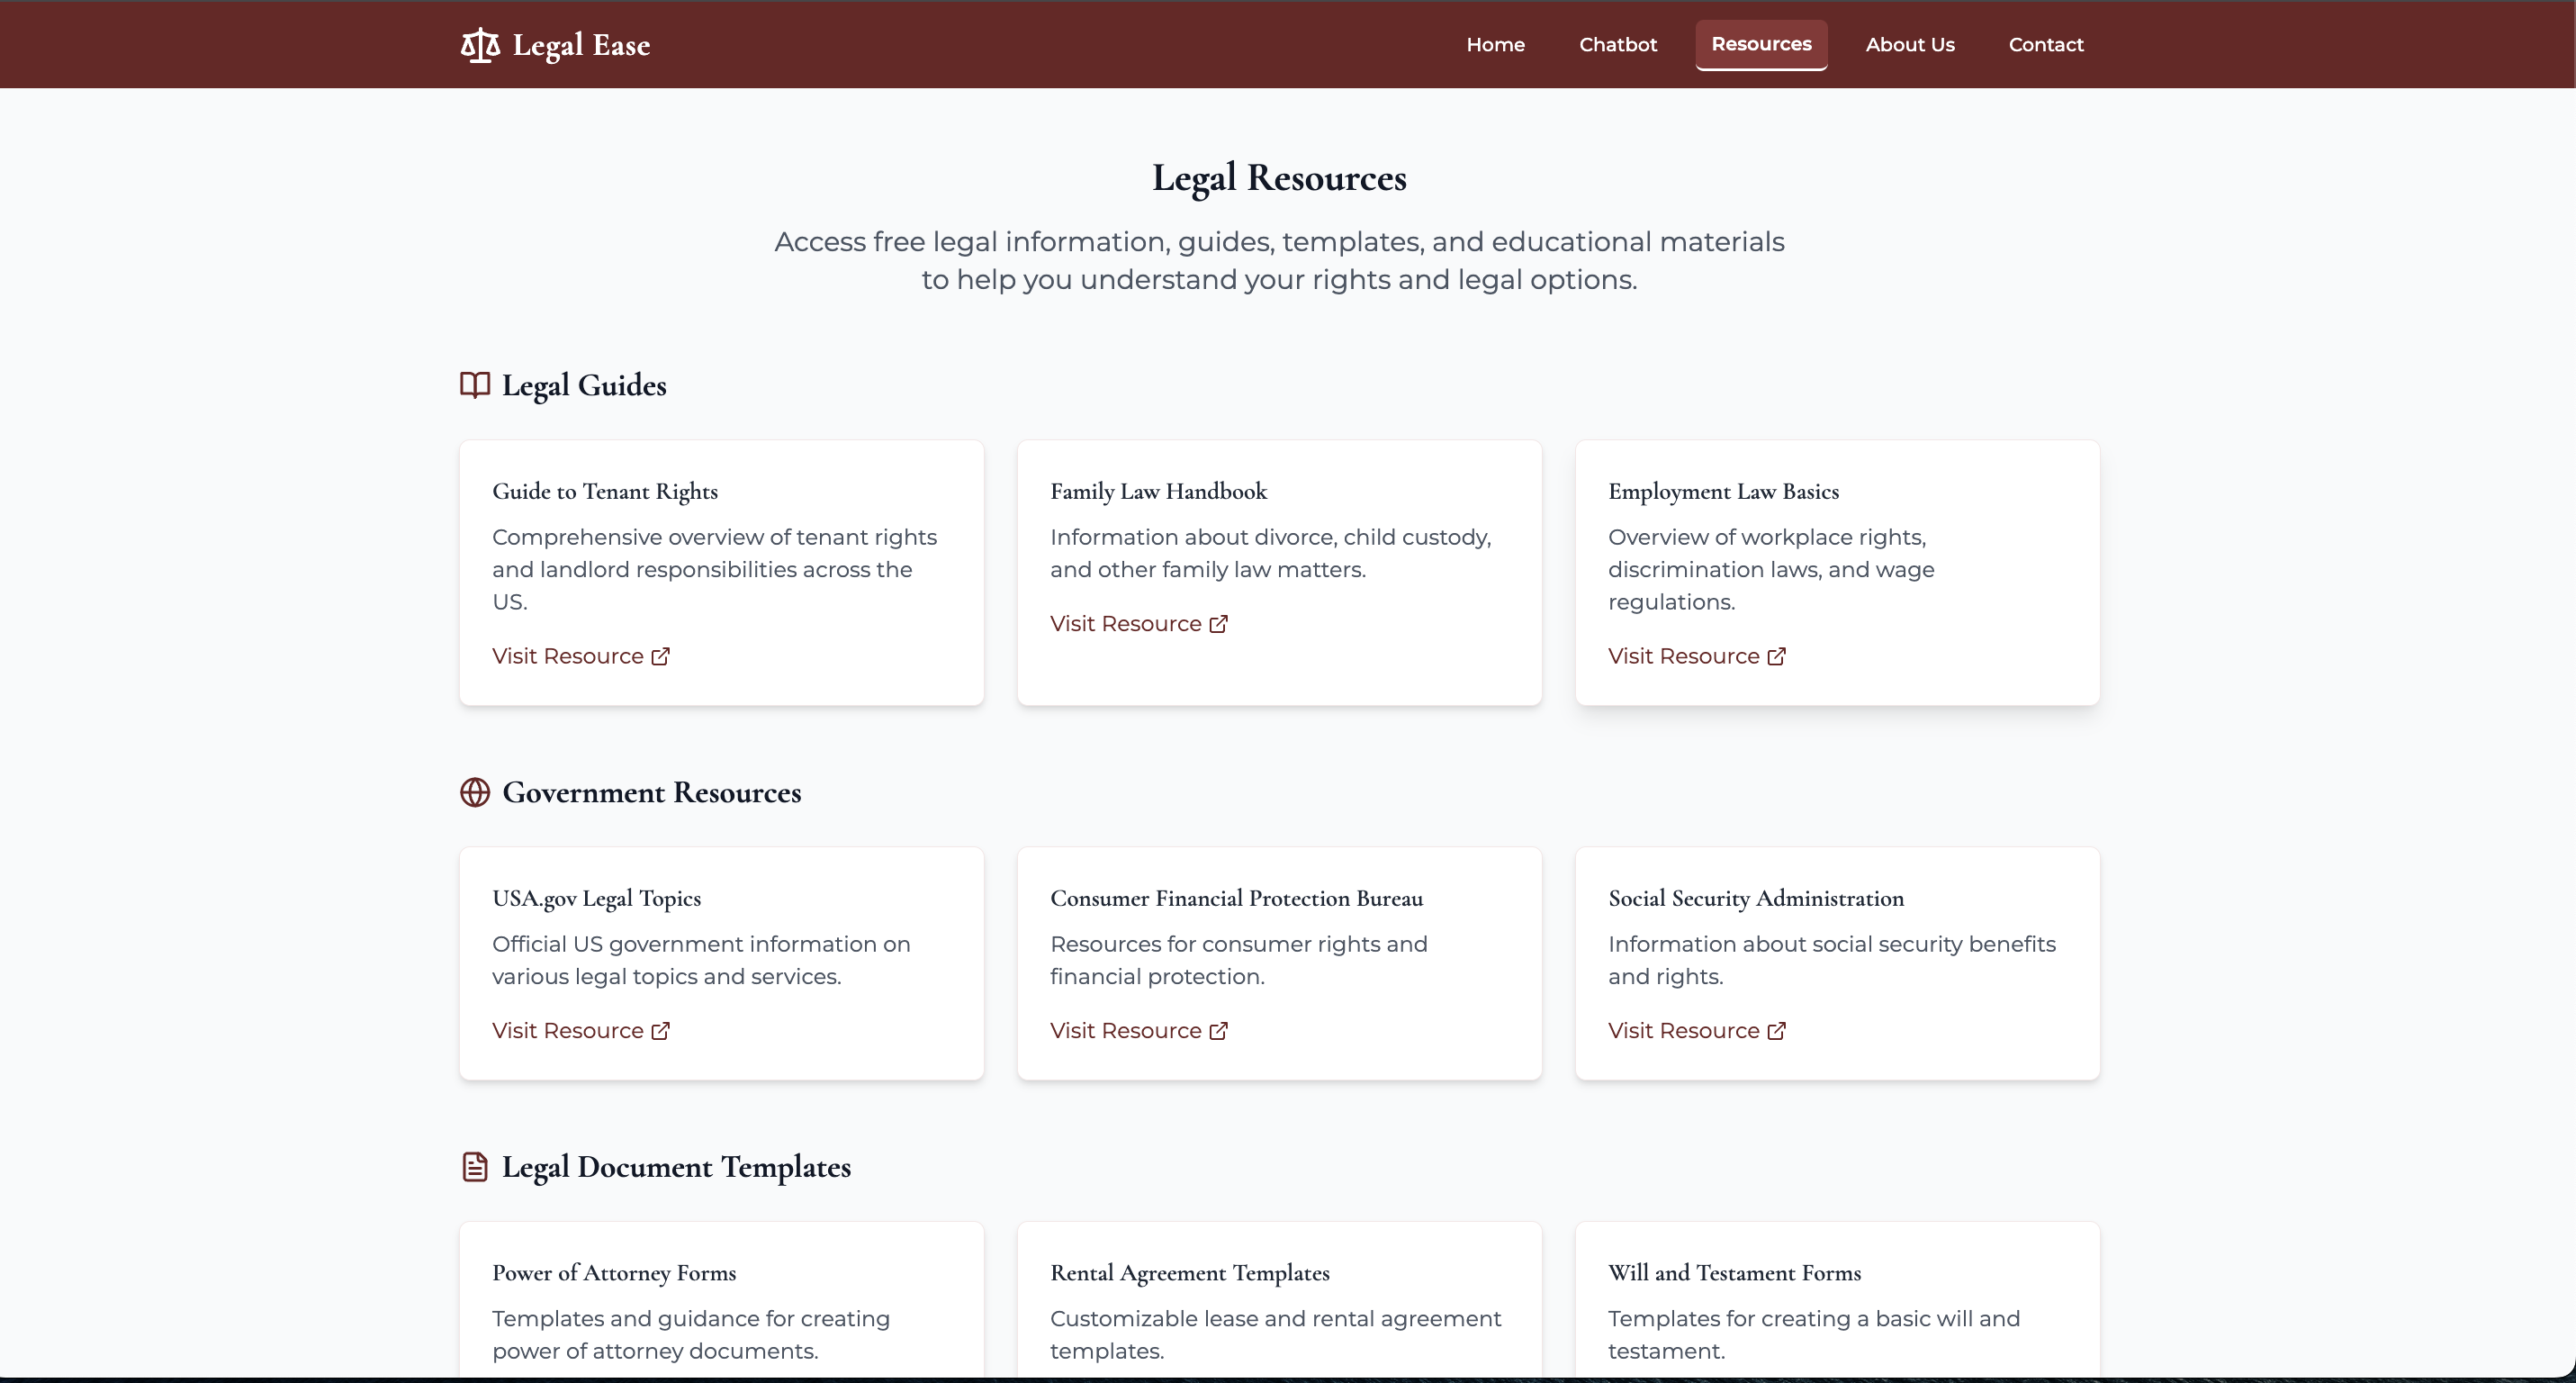
Task: Click the Legal Ease scales logo icon
Action: pos(479,44)
